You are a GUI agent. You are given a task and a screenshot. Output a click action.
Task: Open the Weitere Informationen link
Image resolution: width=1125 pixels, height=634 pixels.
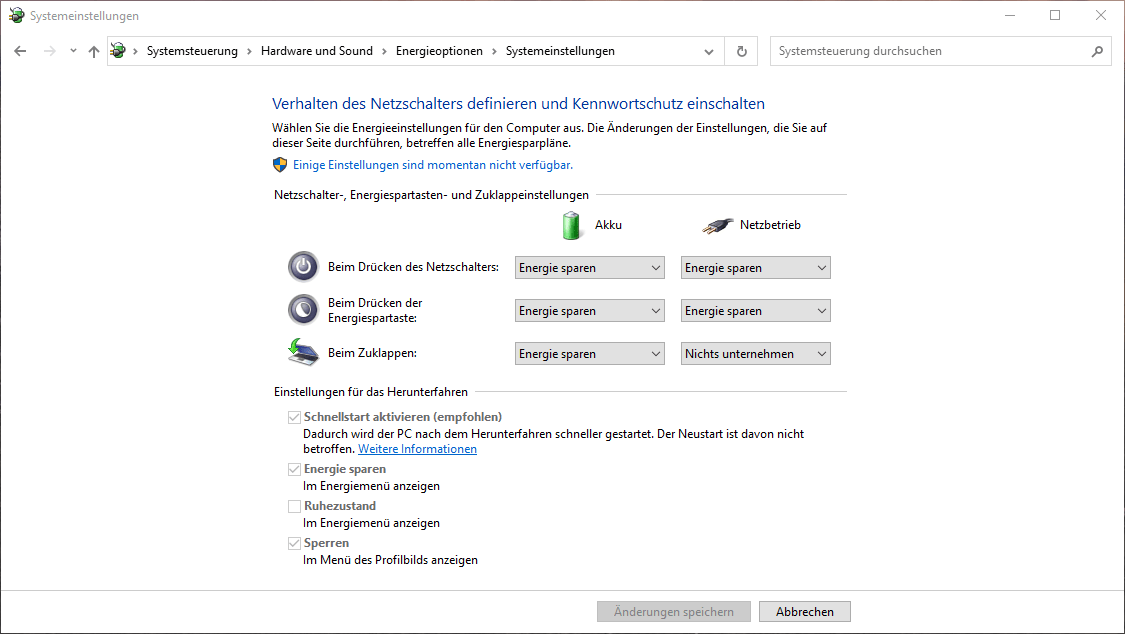tap(417, 450)
